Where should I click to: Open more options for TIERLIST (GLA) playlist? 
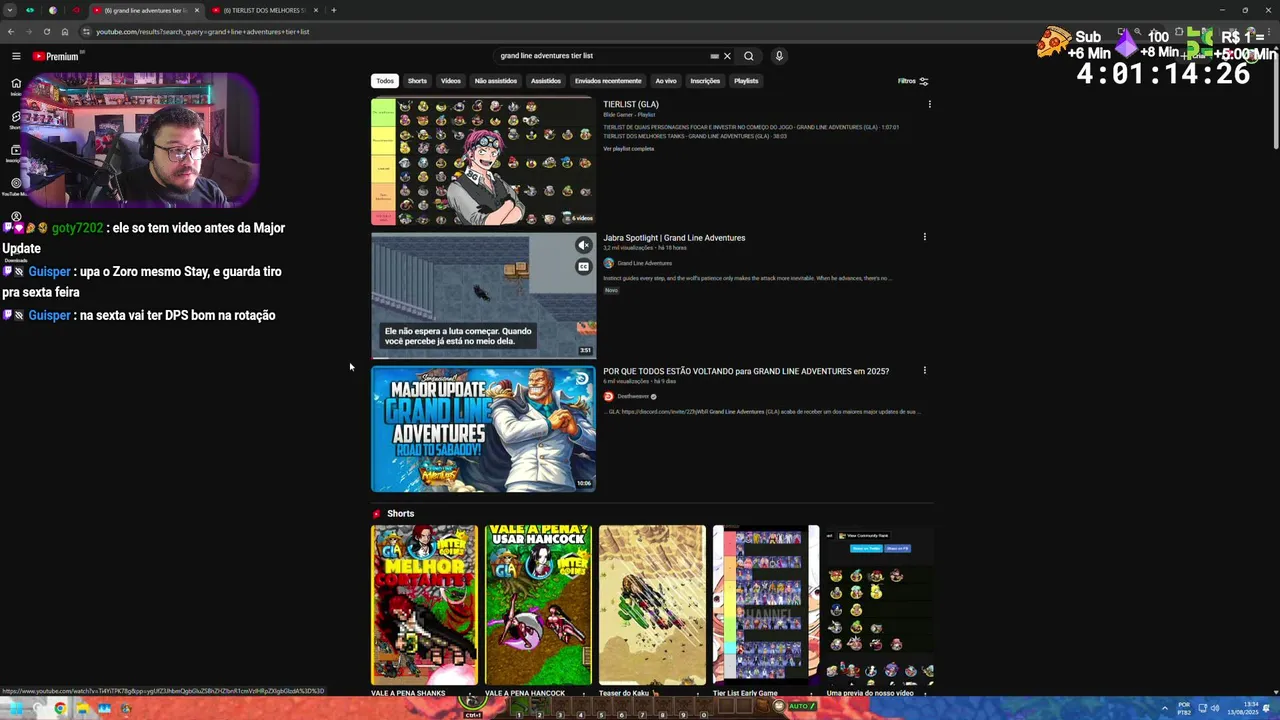tap(929, 104)
